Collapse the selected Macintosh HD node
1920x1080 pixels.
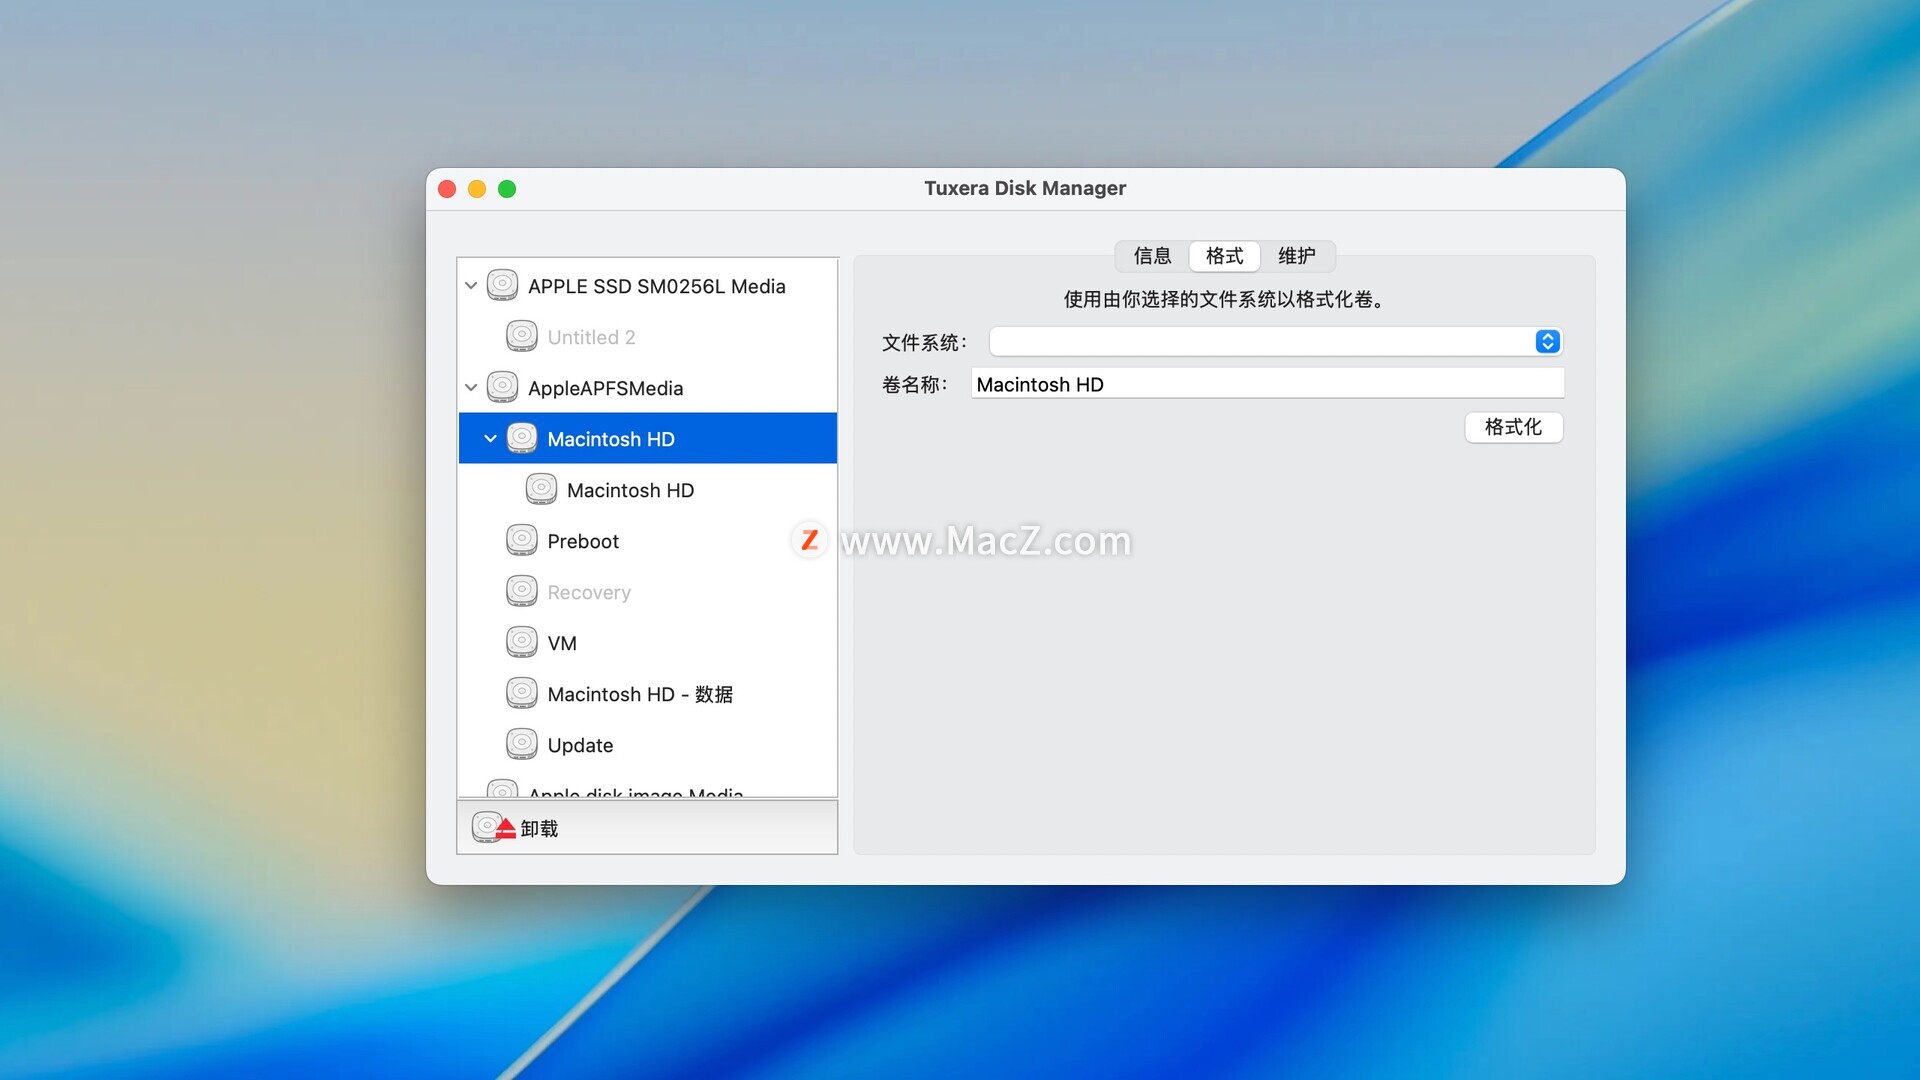(x=490, y=439)
